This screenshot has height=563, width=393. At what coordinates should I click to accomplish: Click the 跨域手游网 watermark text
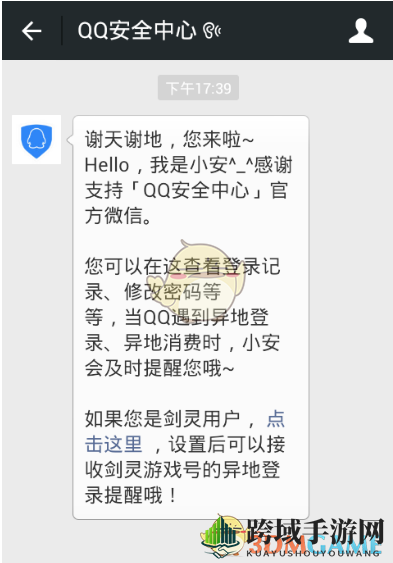pos(315,533)
